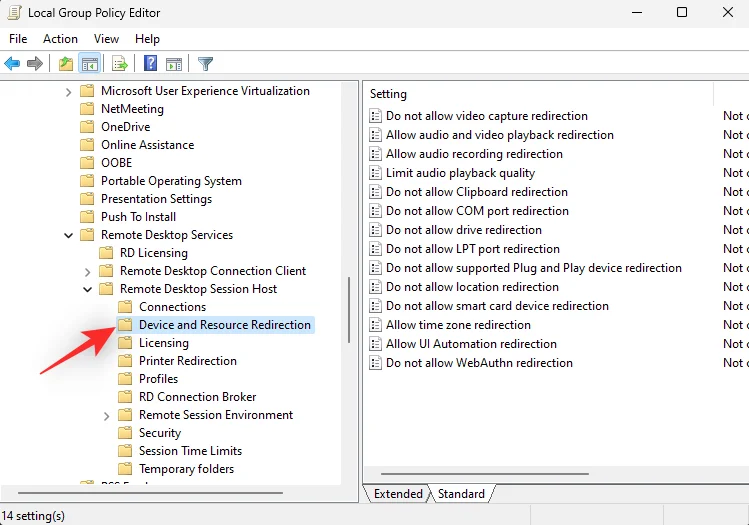Click folder icon next to Profiles
The width and height of the screenshot is (749, 525).
click(125, 379)
